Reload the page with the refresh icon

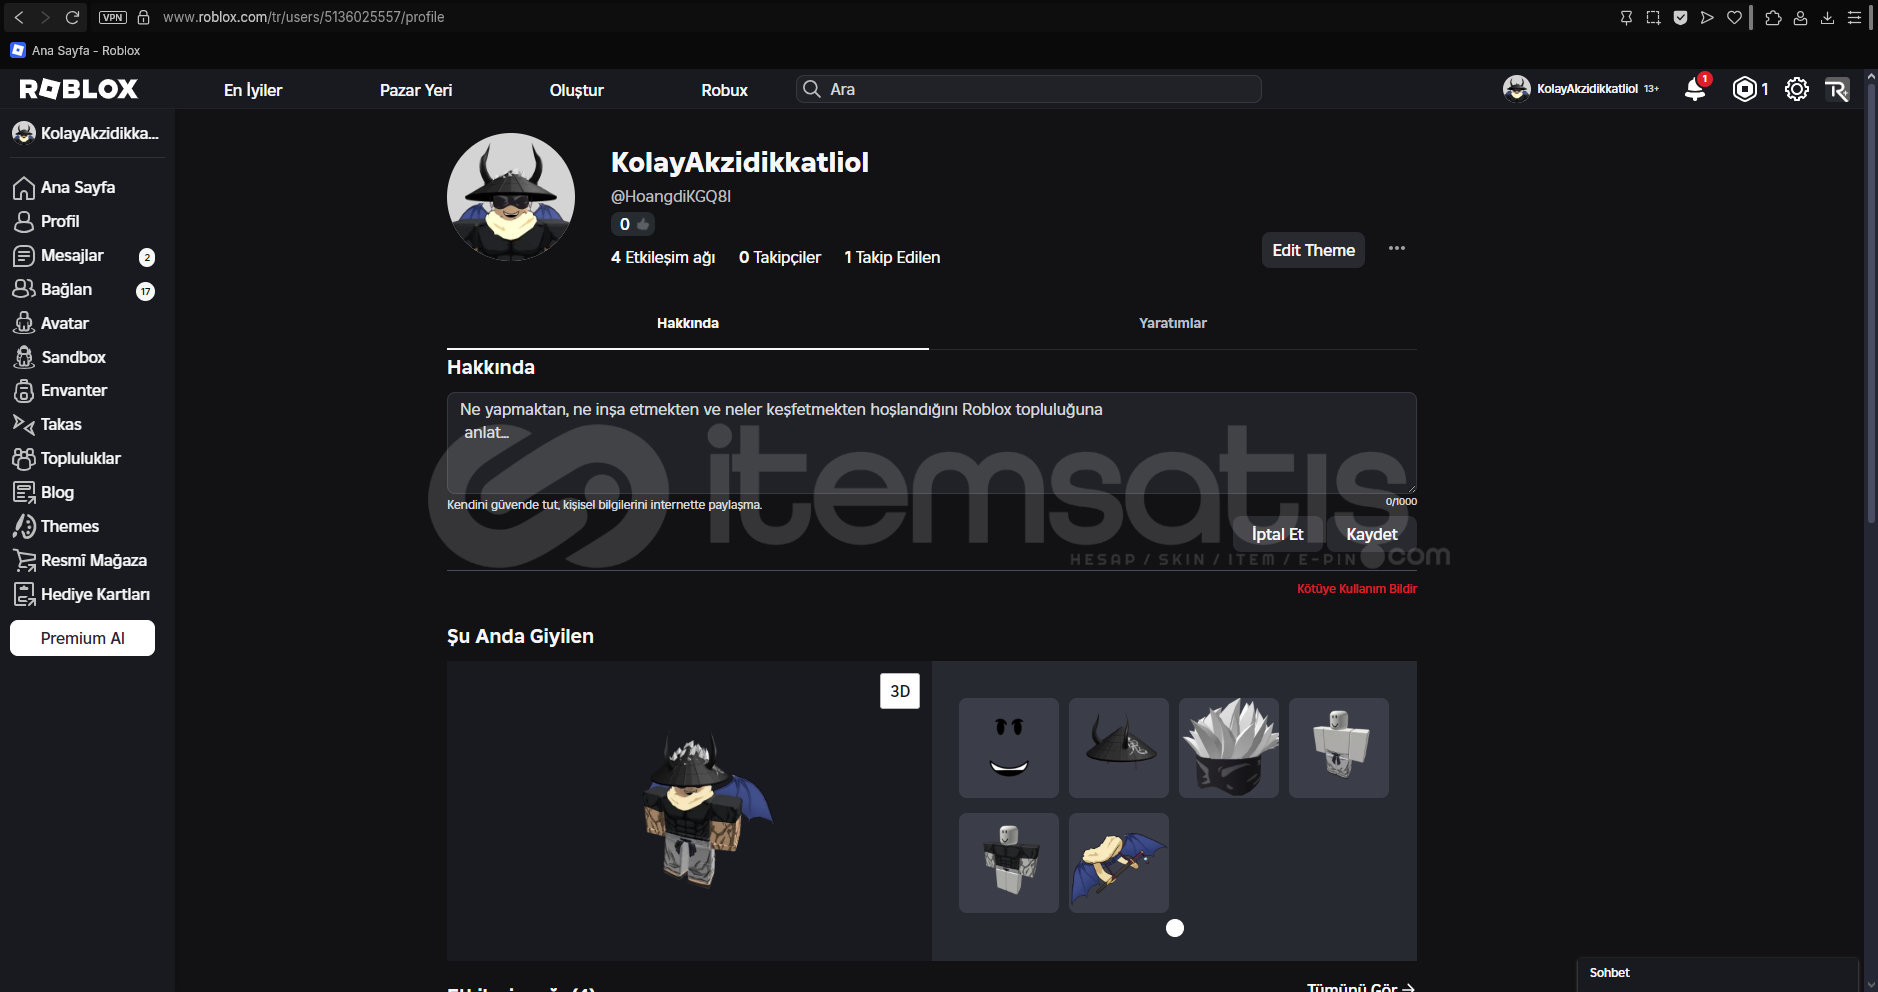[x=72, y=17]
